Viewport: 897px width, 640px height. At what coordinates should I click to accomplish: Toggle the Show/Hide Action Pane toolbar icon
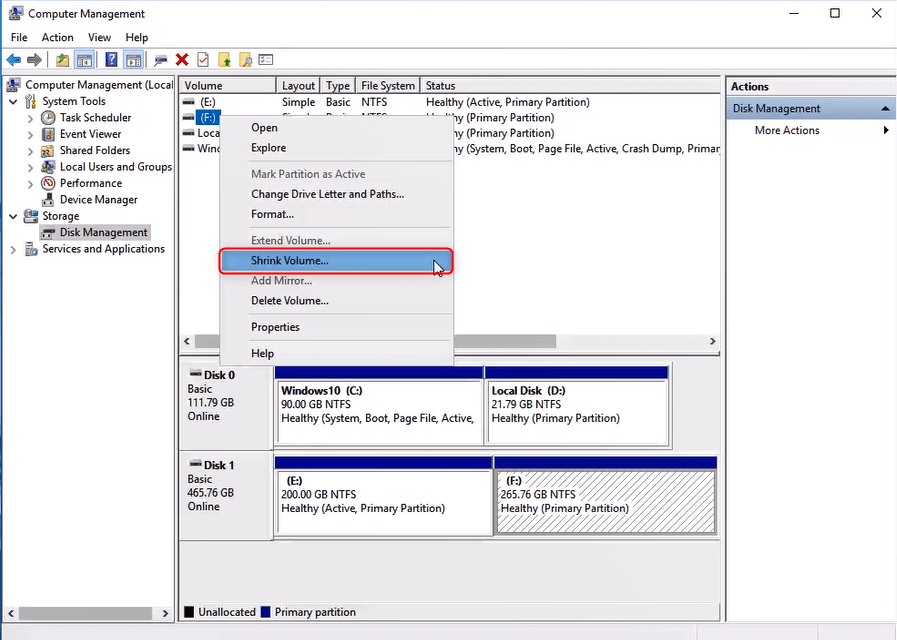133,59
